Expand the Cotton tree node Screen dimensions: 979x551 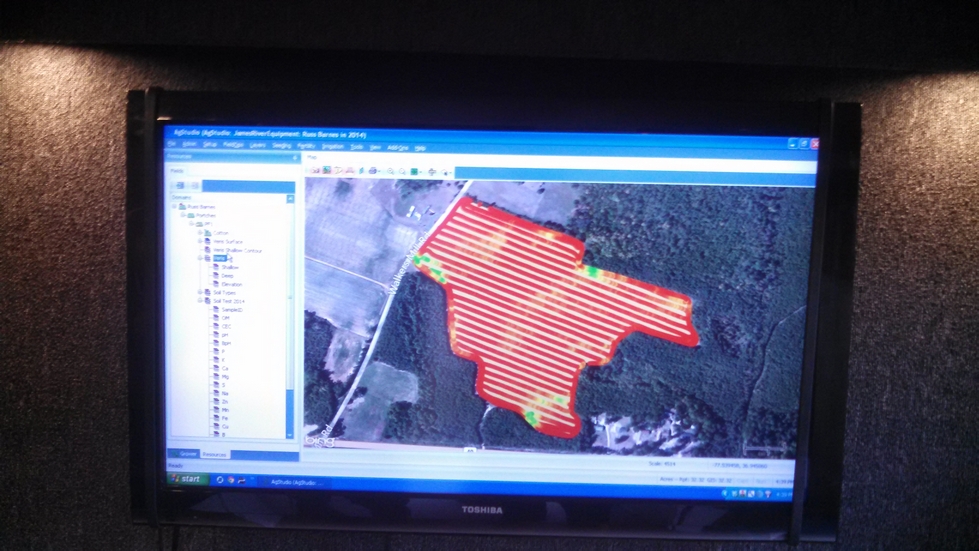pyautogui.click(x=199, y=232)
